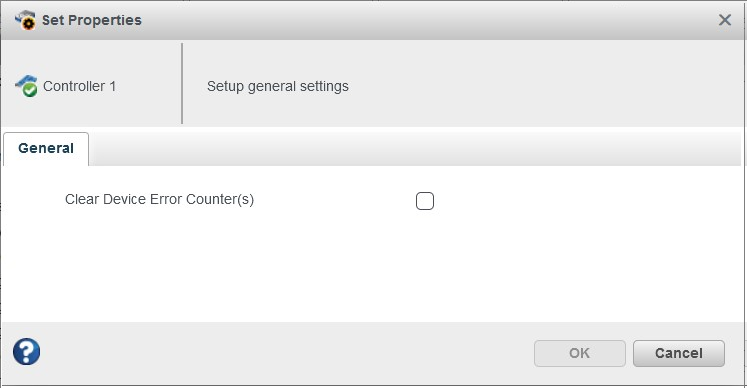The height and width of the screenshot is (388, 747).
Task: Click the header area right of Setup general settings
Action: [543, 85]
